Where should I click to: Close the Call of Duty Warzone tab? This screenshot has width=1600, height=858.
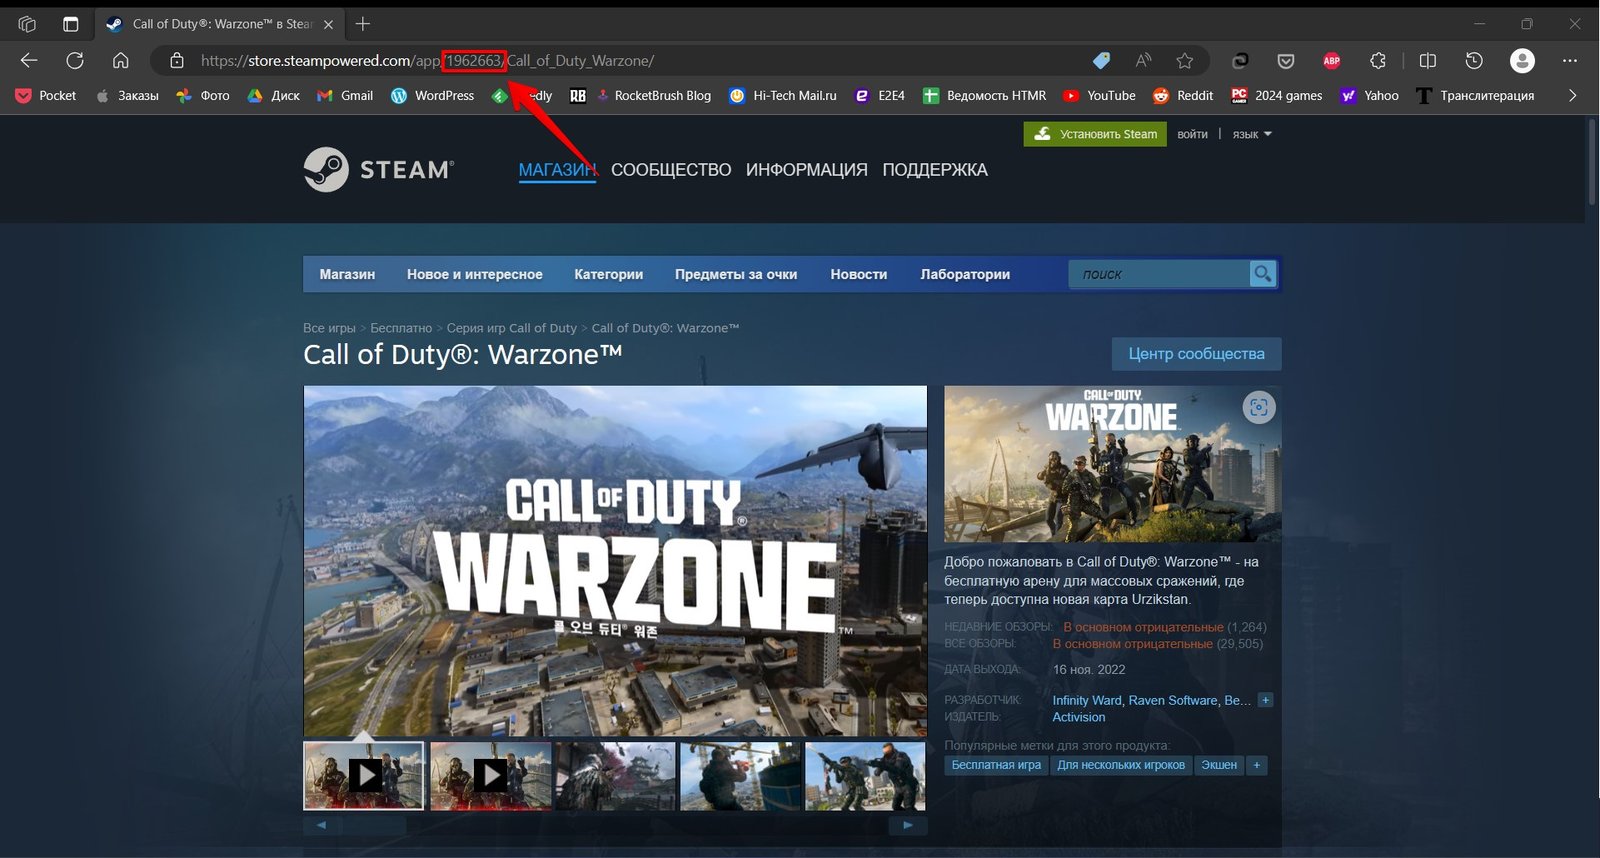click(x=328, y=24)
